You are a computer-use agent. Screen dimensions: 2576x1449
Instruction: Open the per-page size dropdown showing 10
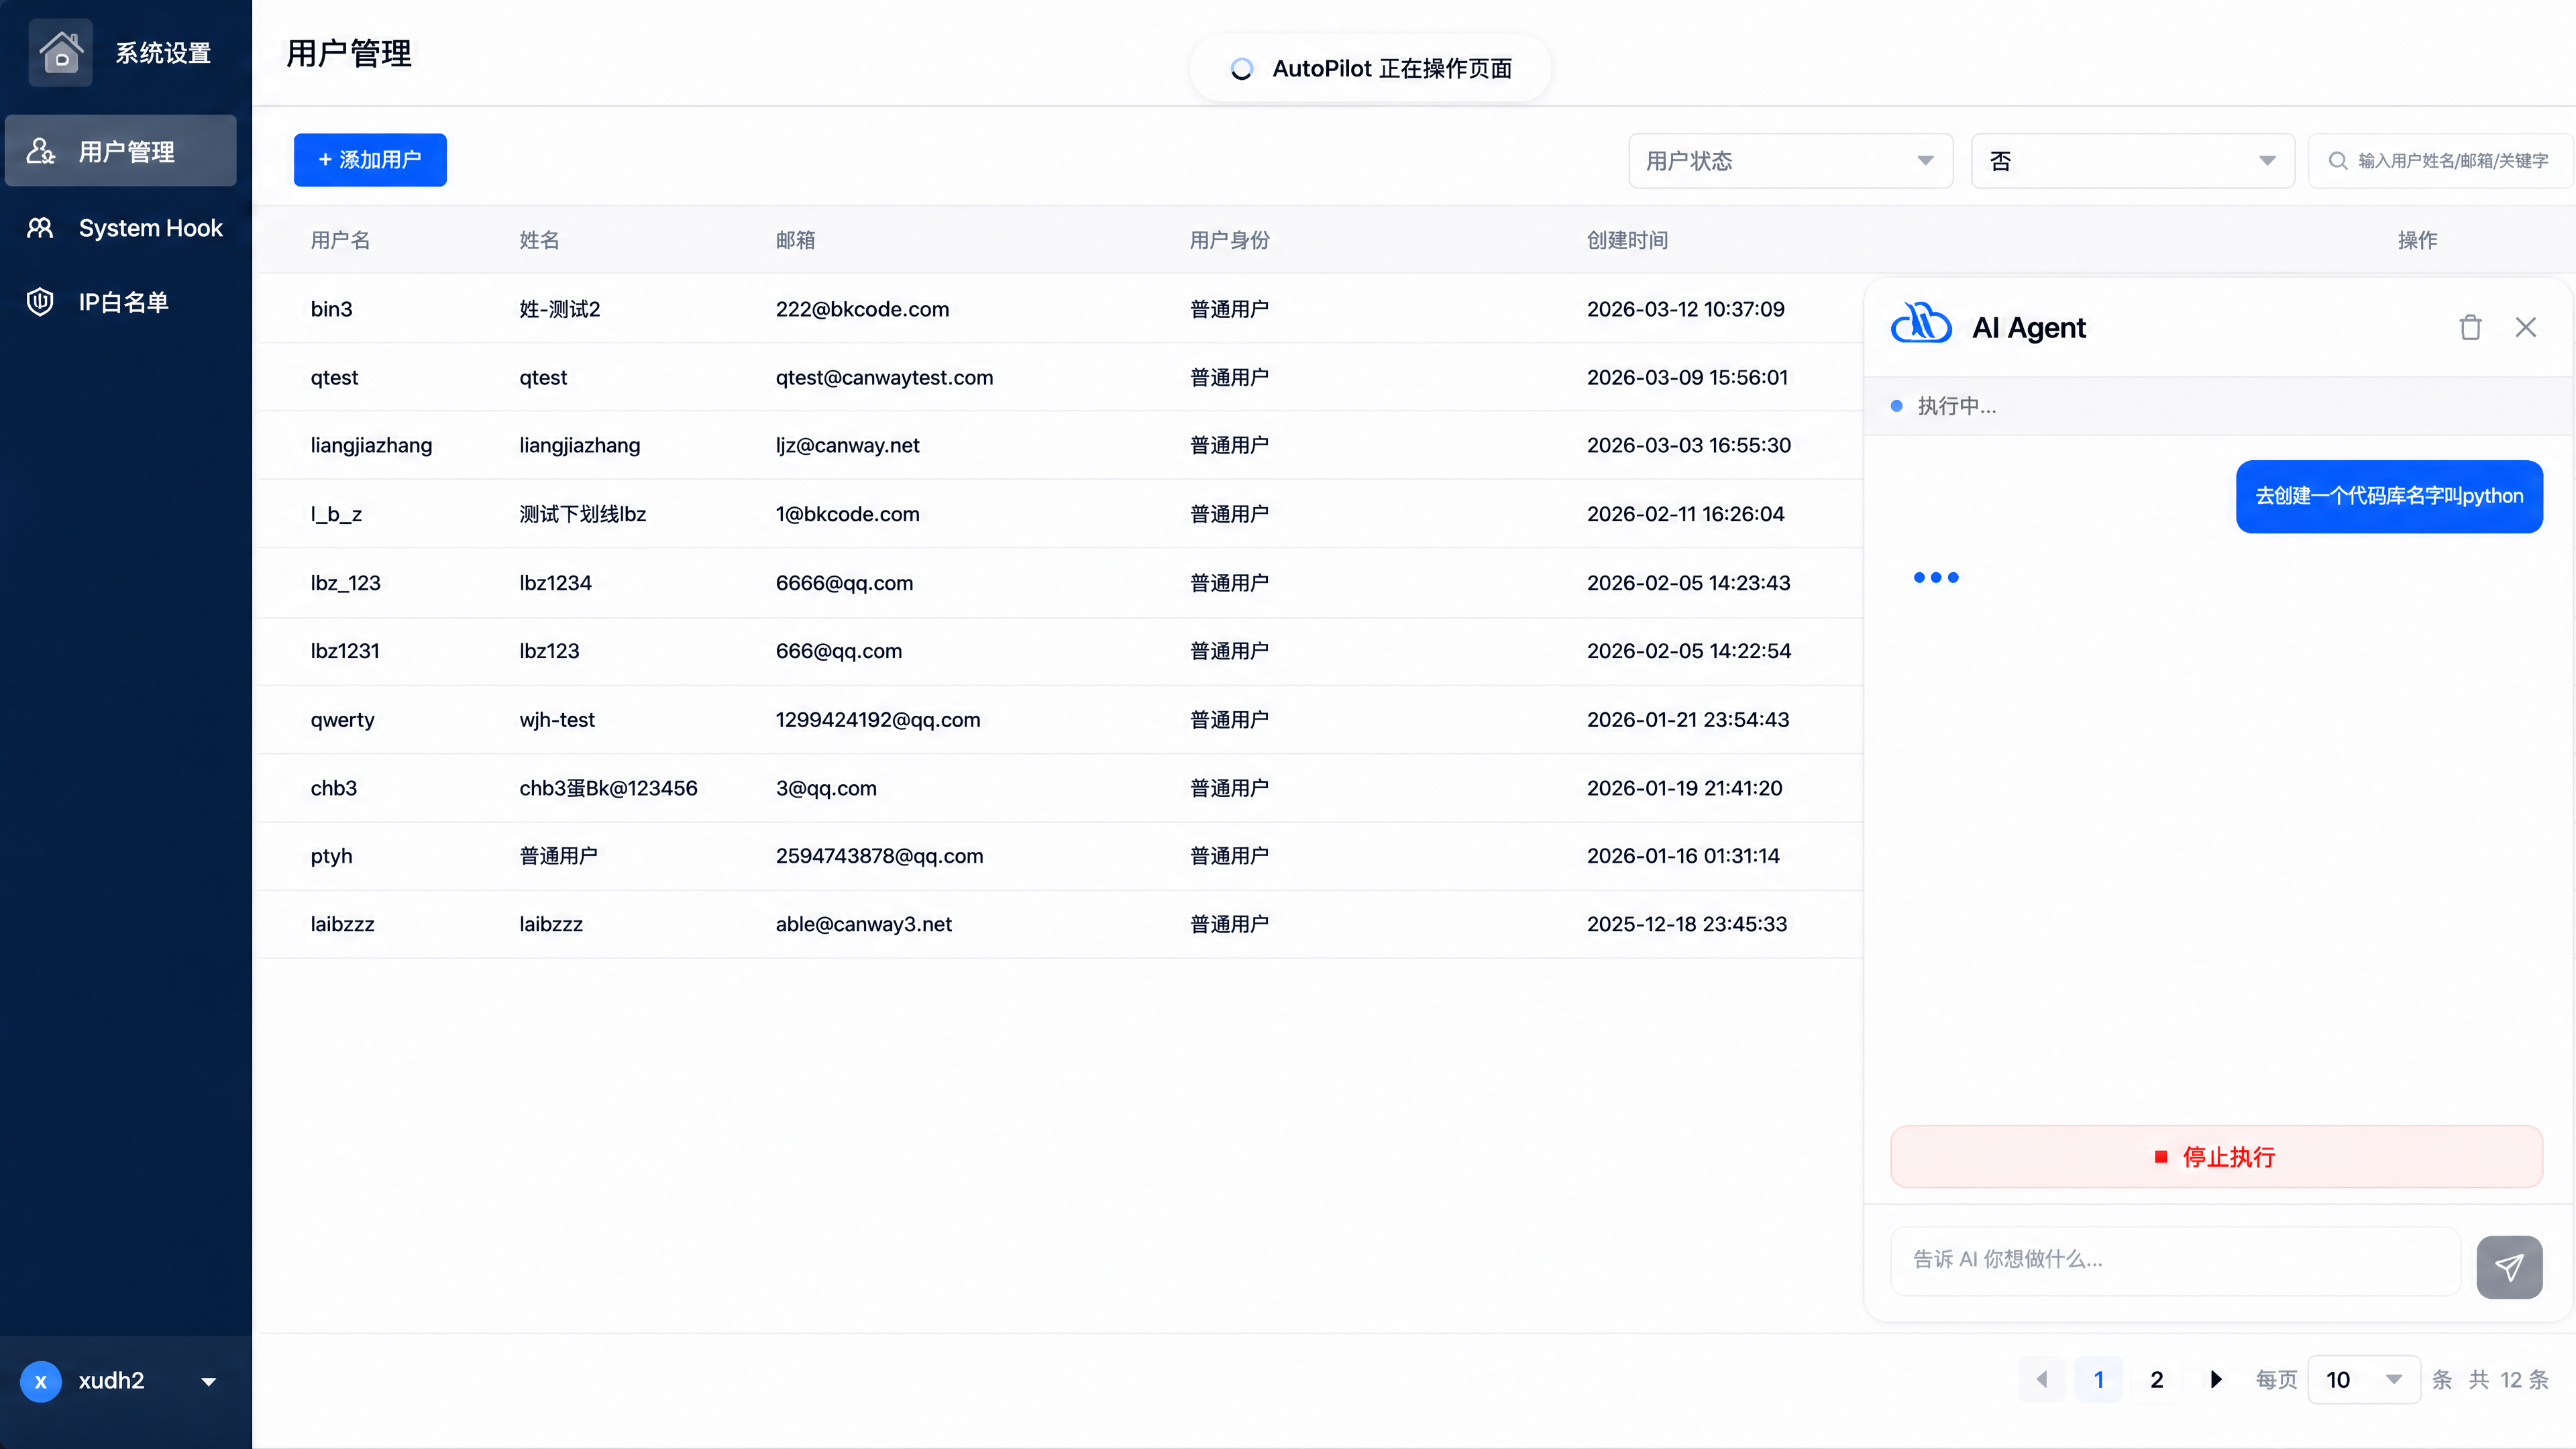pyautogui.click(x=2363, y=1380)
